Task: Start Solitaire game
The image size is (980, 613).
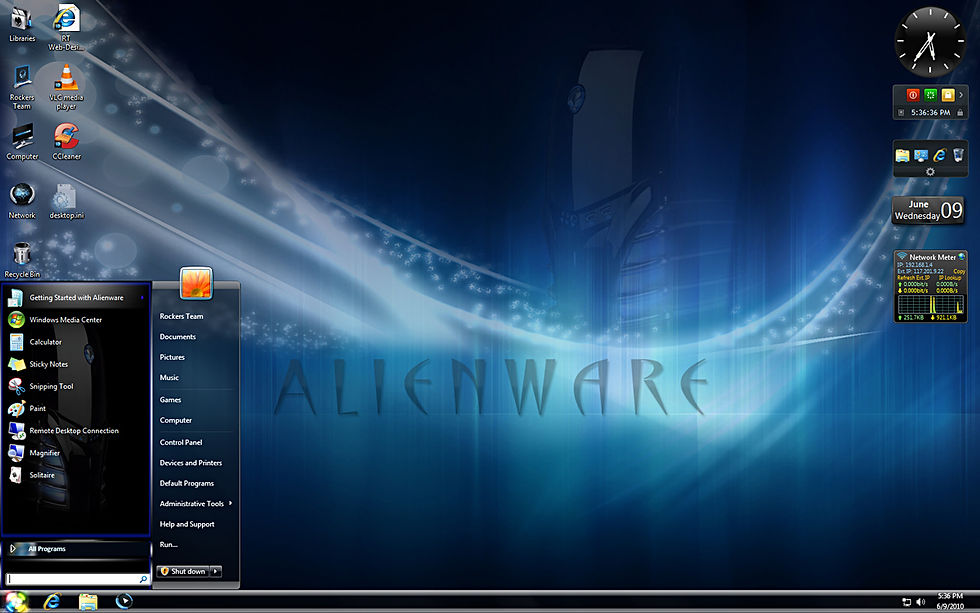Action: [76, 475]
